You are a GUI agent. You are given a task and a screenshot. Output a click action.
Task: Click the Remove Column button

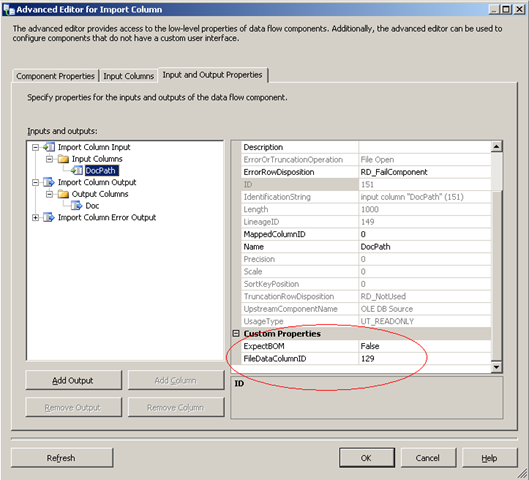(x=176, y=407)
